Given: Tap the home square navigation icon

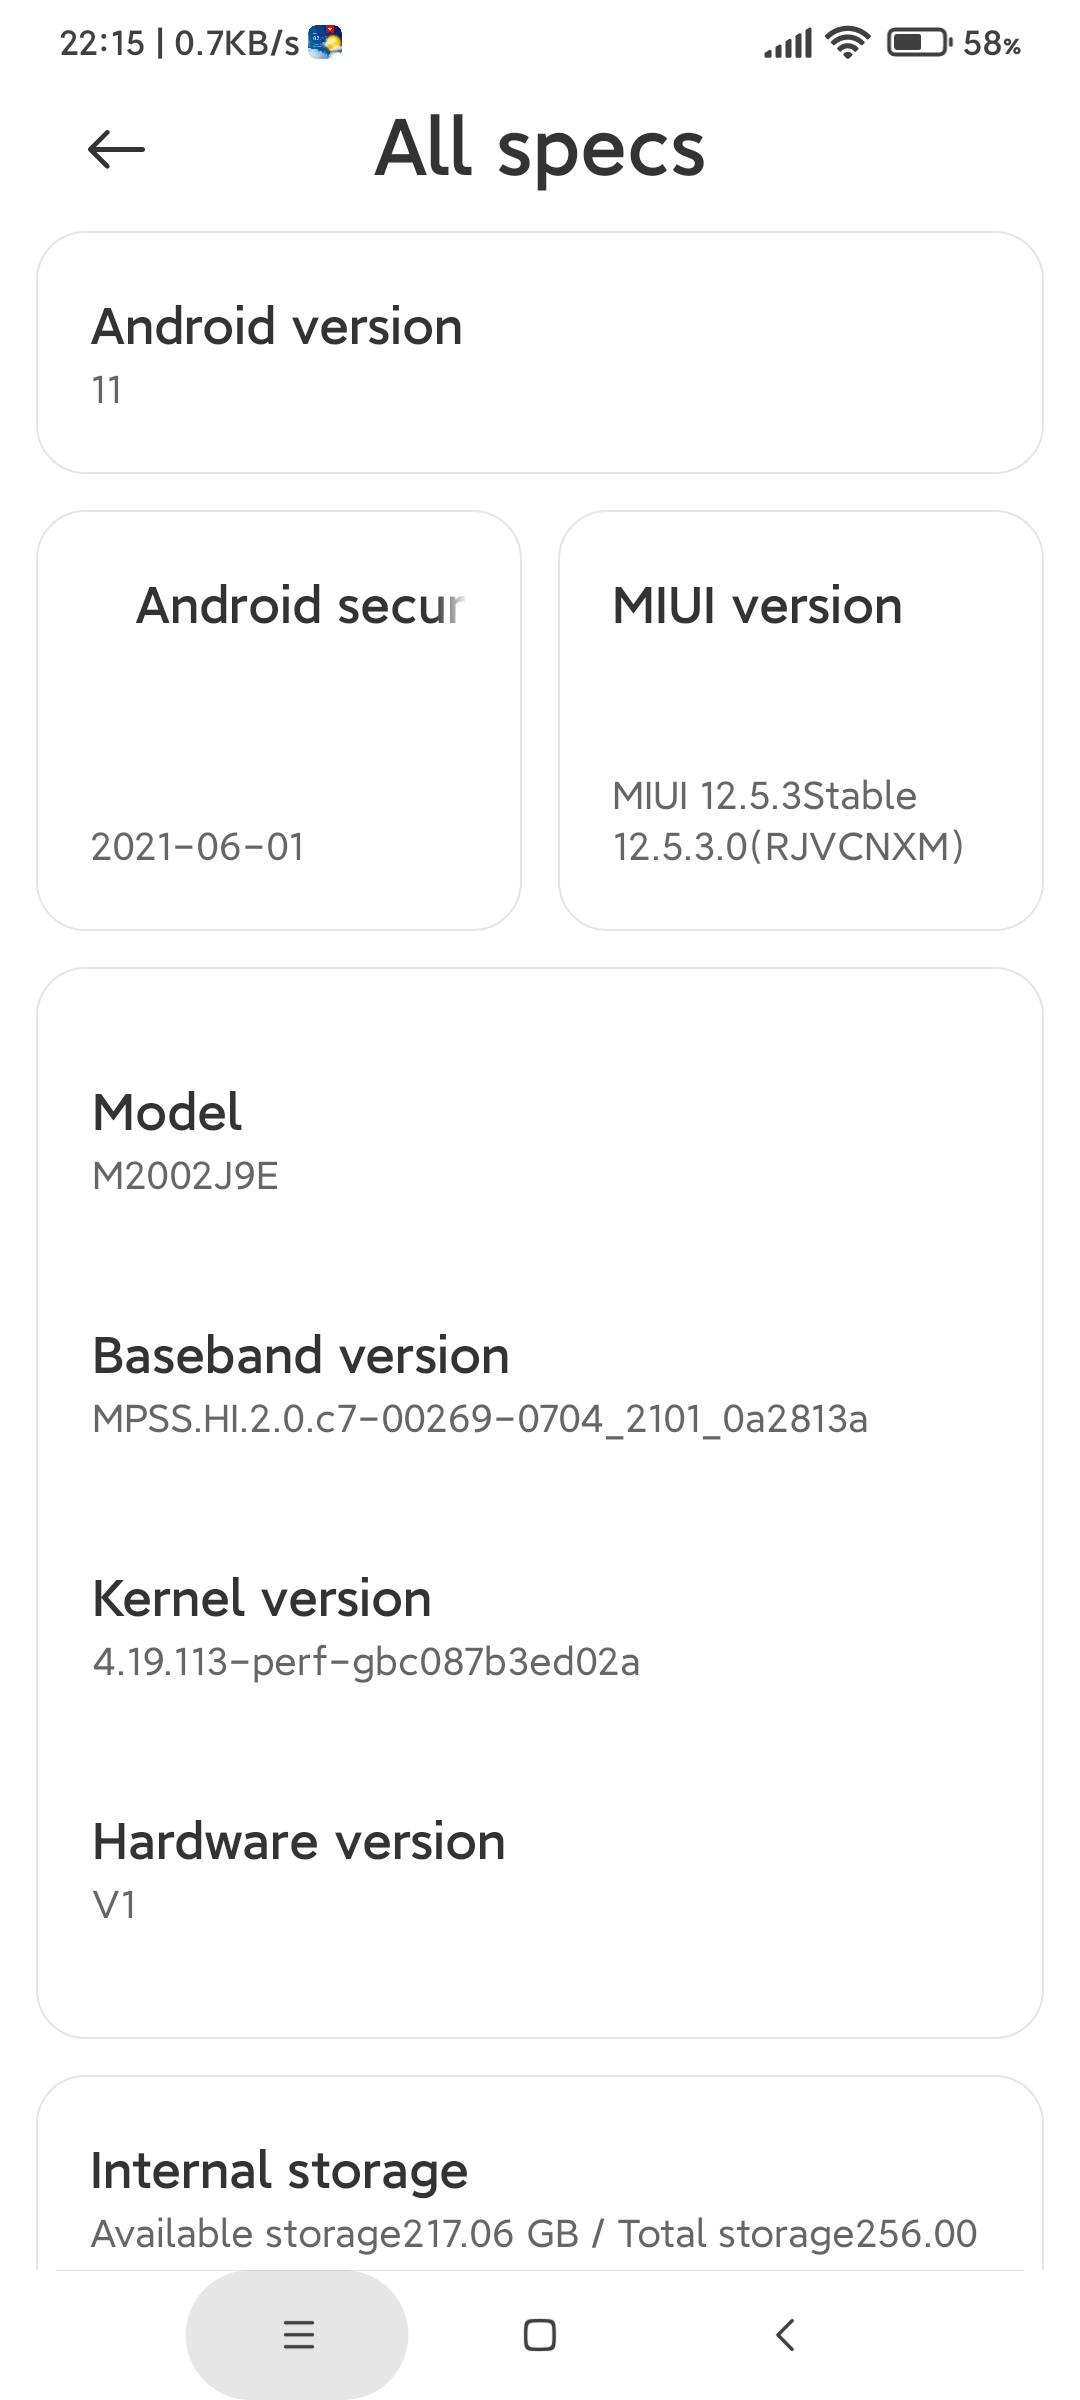Looking at the screenshot, I should (540, 2334).
